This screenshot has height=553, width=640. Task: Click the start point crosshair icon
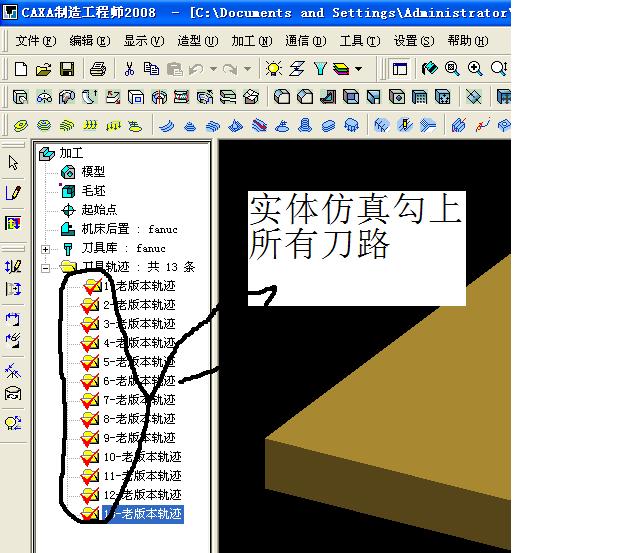(x=68, y=210)
